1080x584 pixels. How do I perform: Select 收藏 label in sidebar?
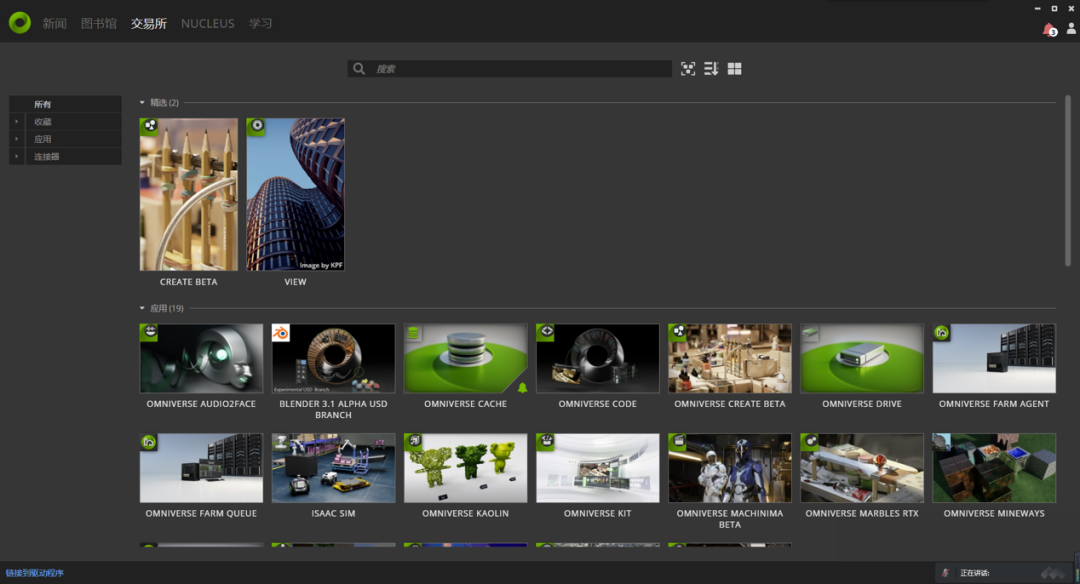click(43, 122)
